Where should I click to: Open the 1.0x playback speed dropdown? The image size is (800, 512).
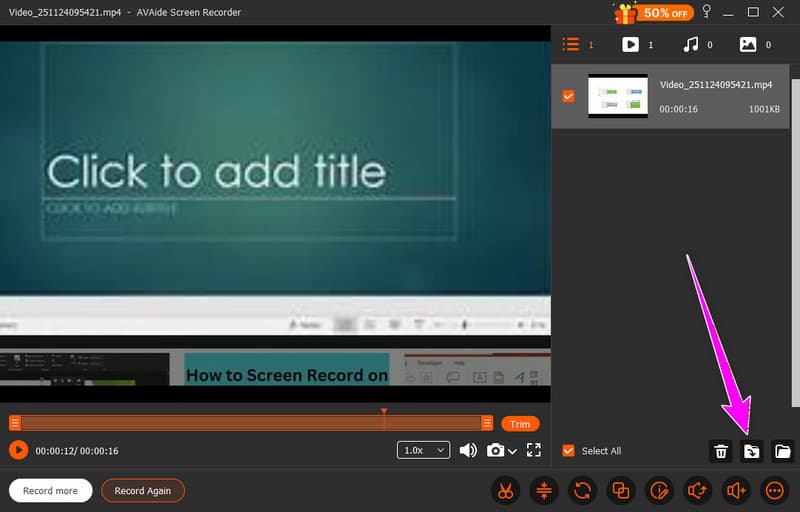424,450
